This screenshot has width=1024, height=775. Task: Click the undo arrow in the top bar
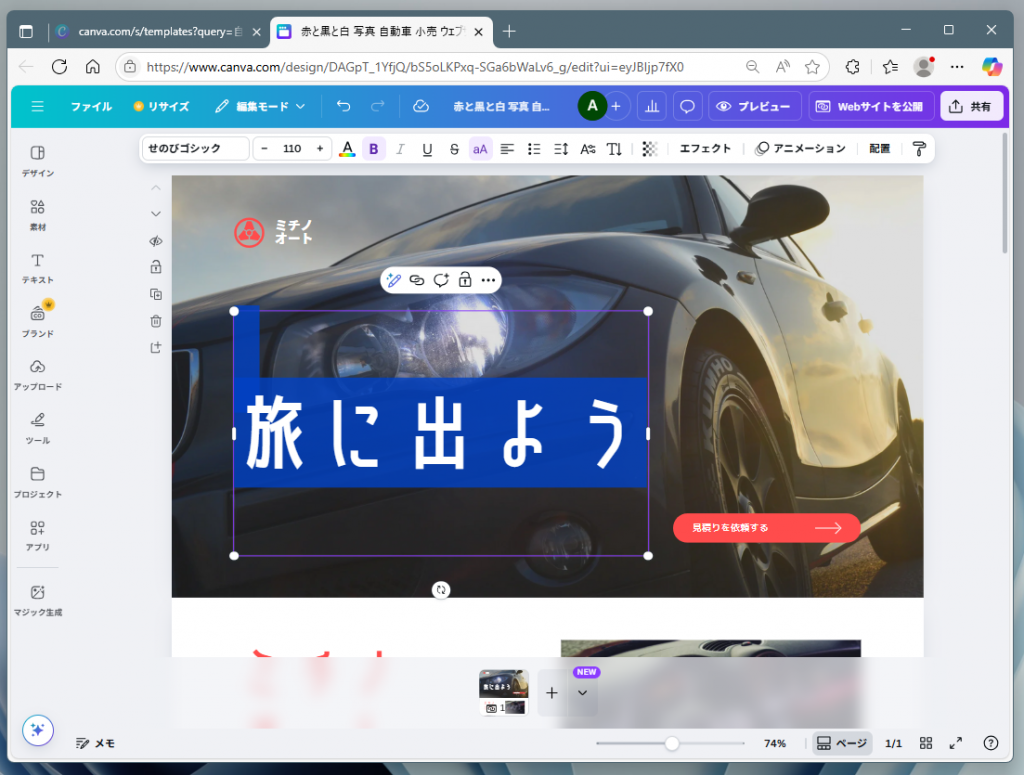(343, 105)
